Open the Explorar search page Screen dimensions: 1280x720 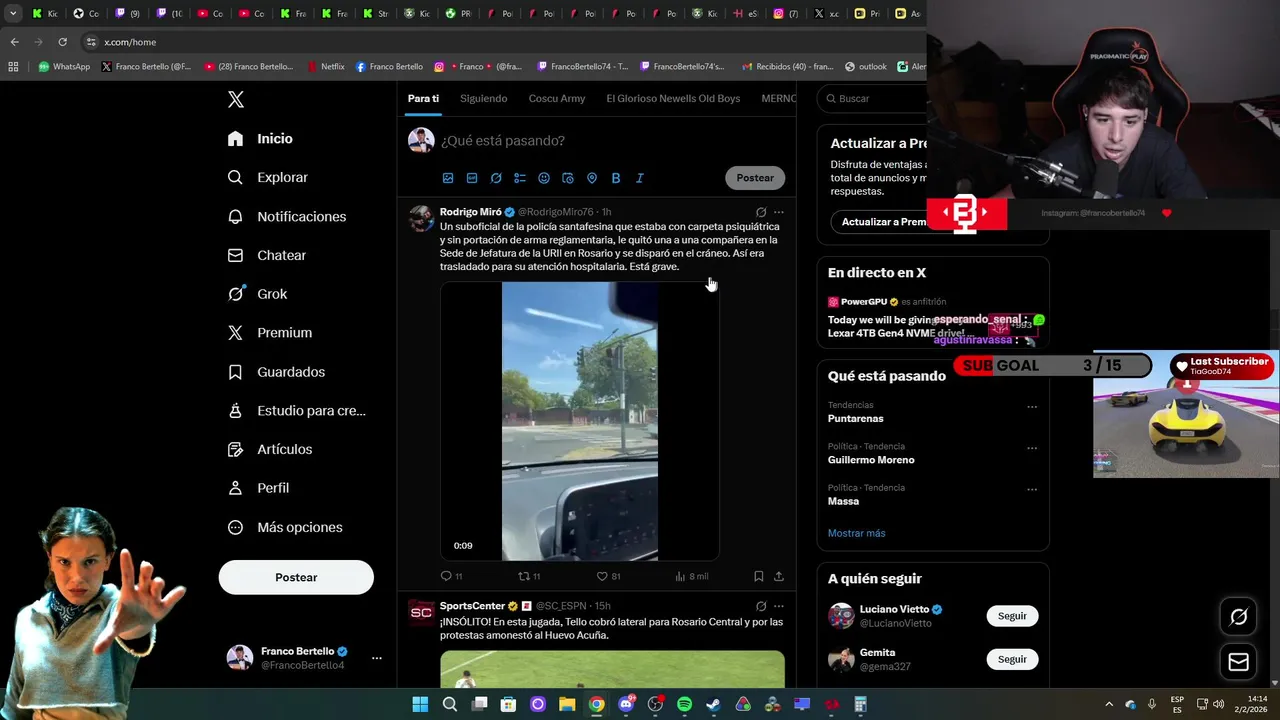tap(267, 177)
